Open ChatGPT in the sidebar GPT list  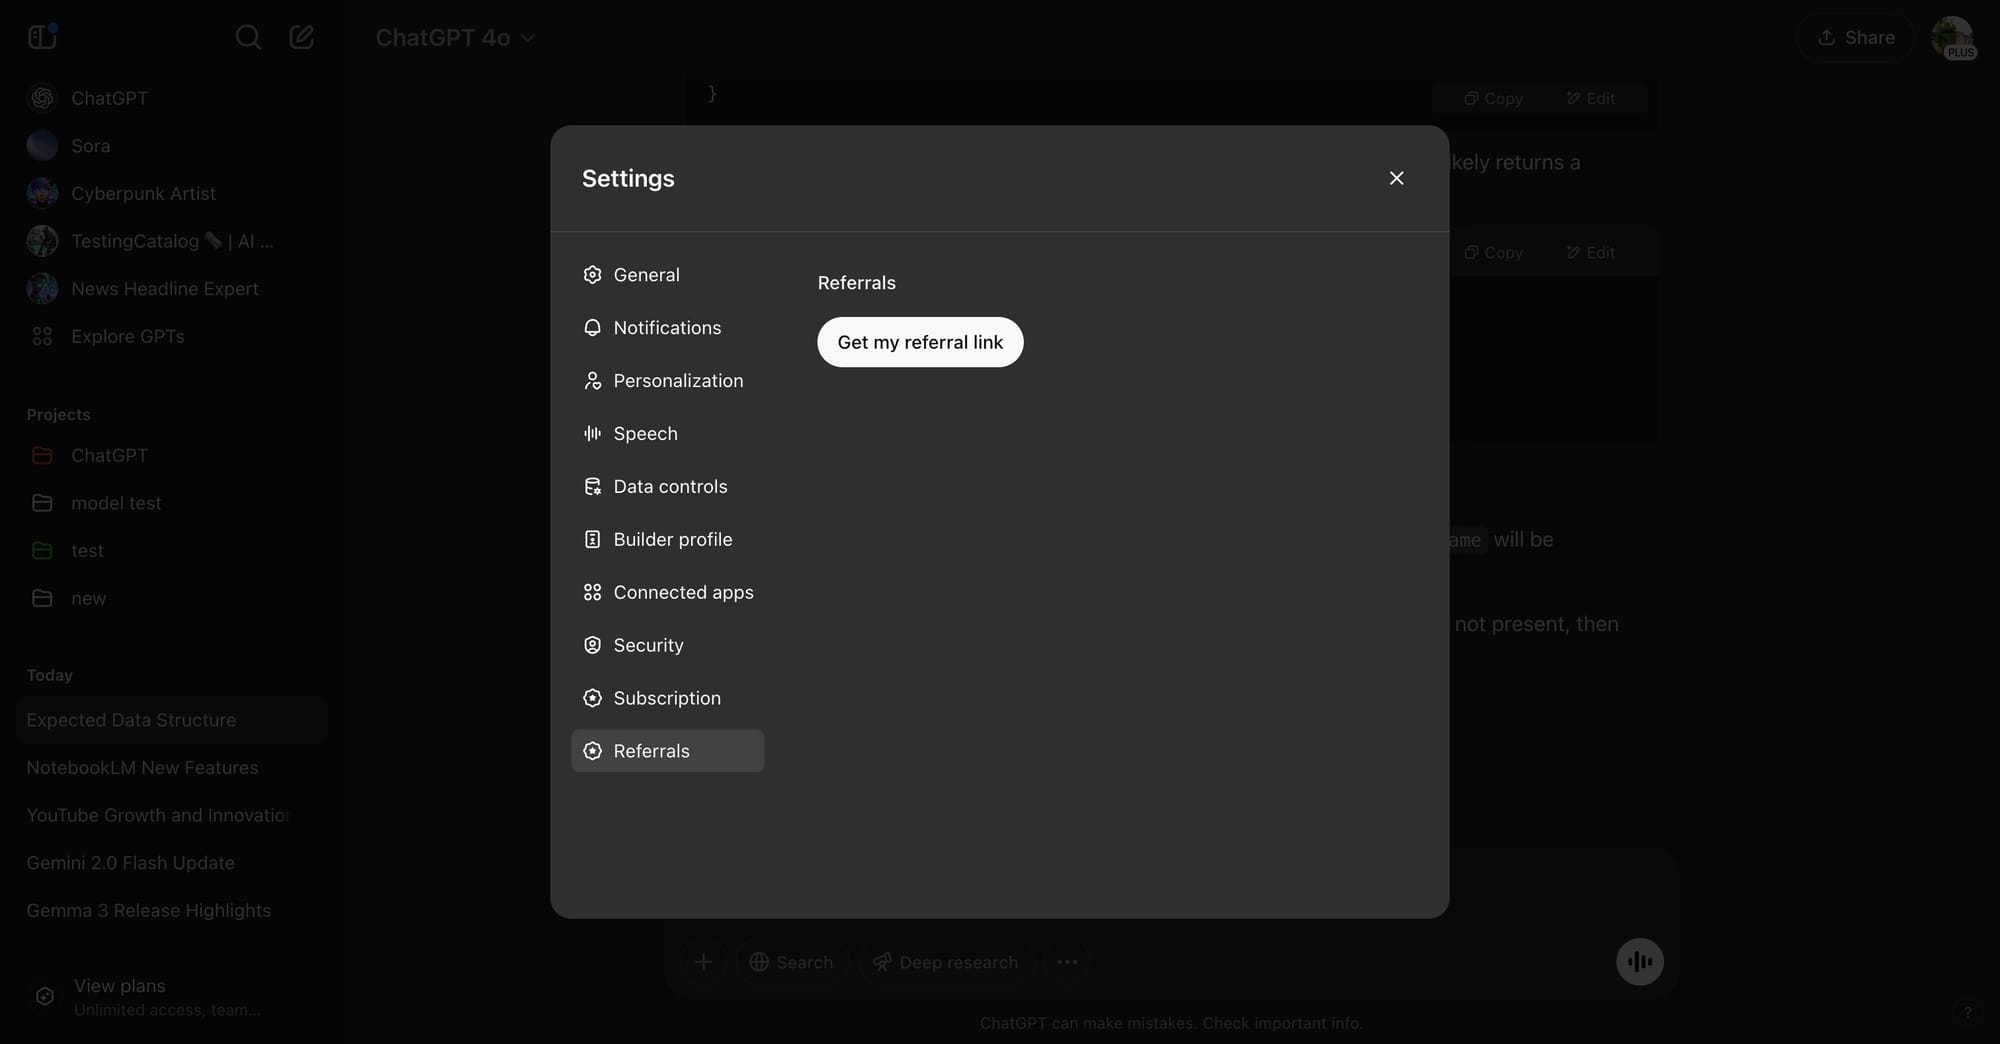tap(172, 98)
